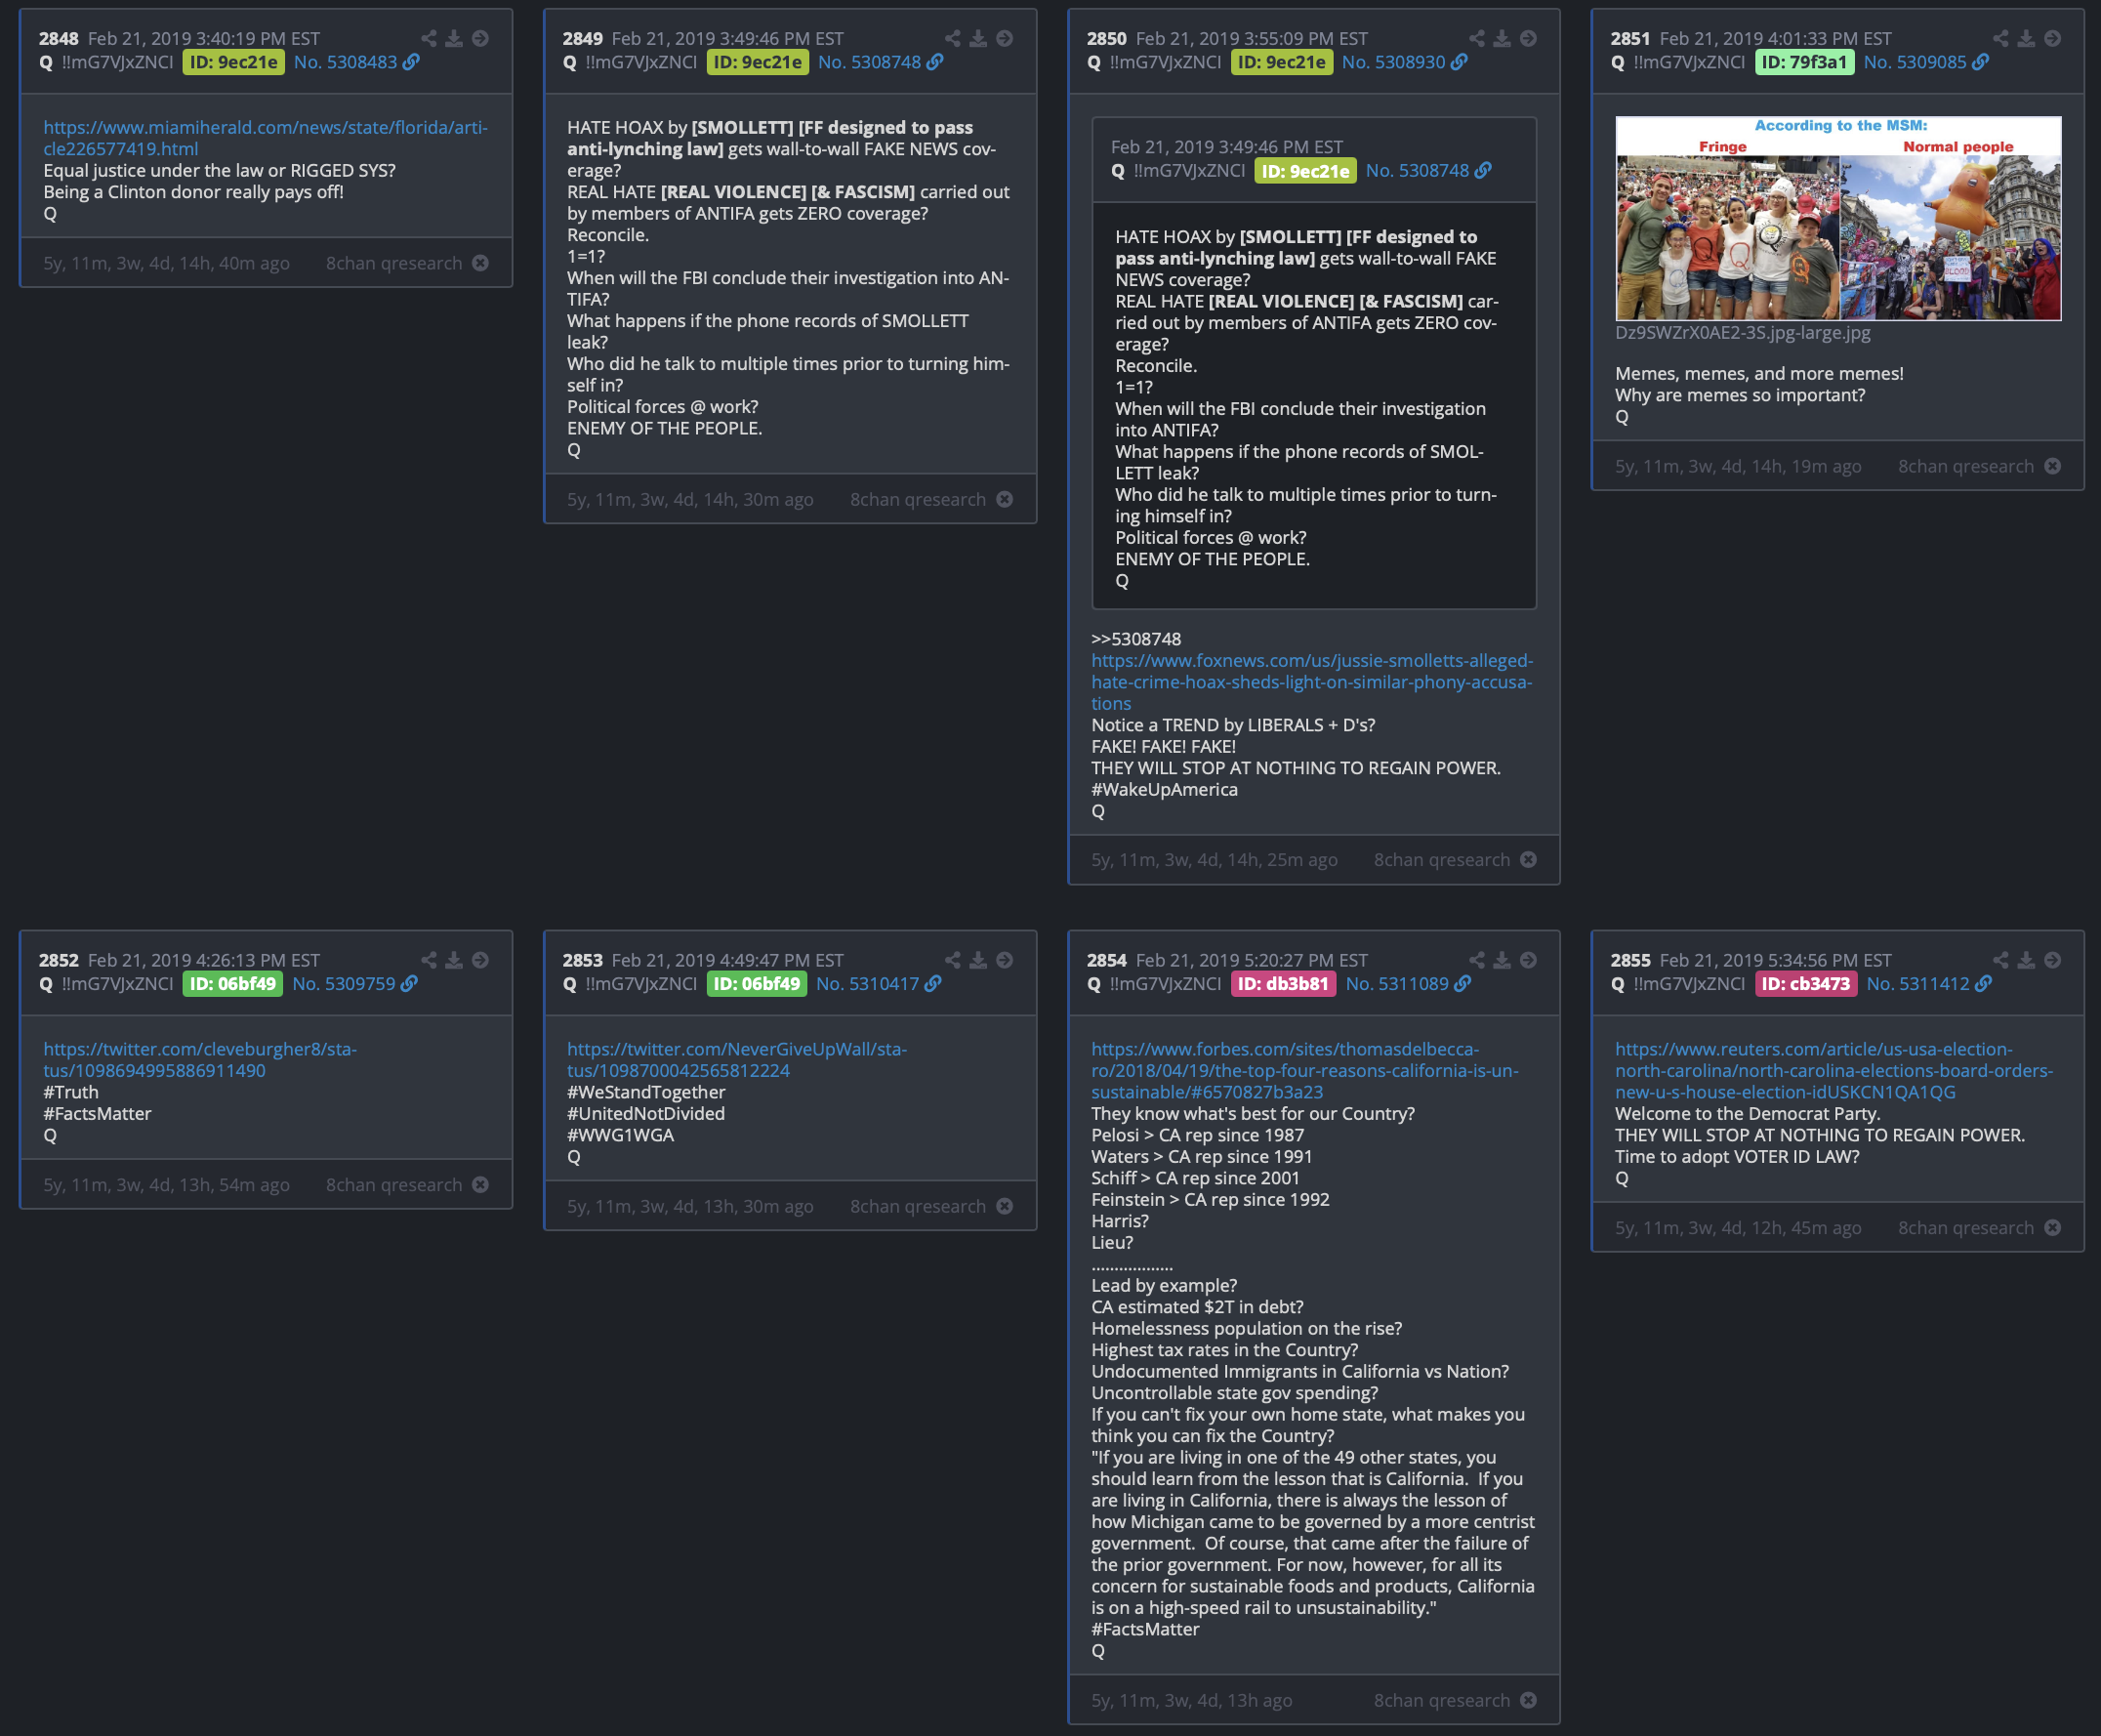Click link icon beside No. 5308483
Viewport: 2101px width, 1736px height.
[x=411, y=62]
